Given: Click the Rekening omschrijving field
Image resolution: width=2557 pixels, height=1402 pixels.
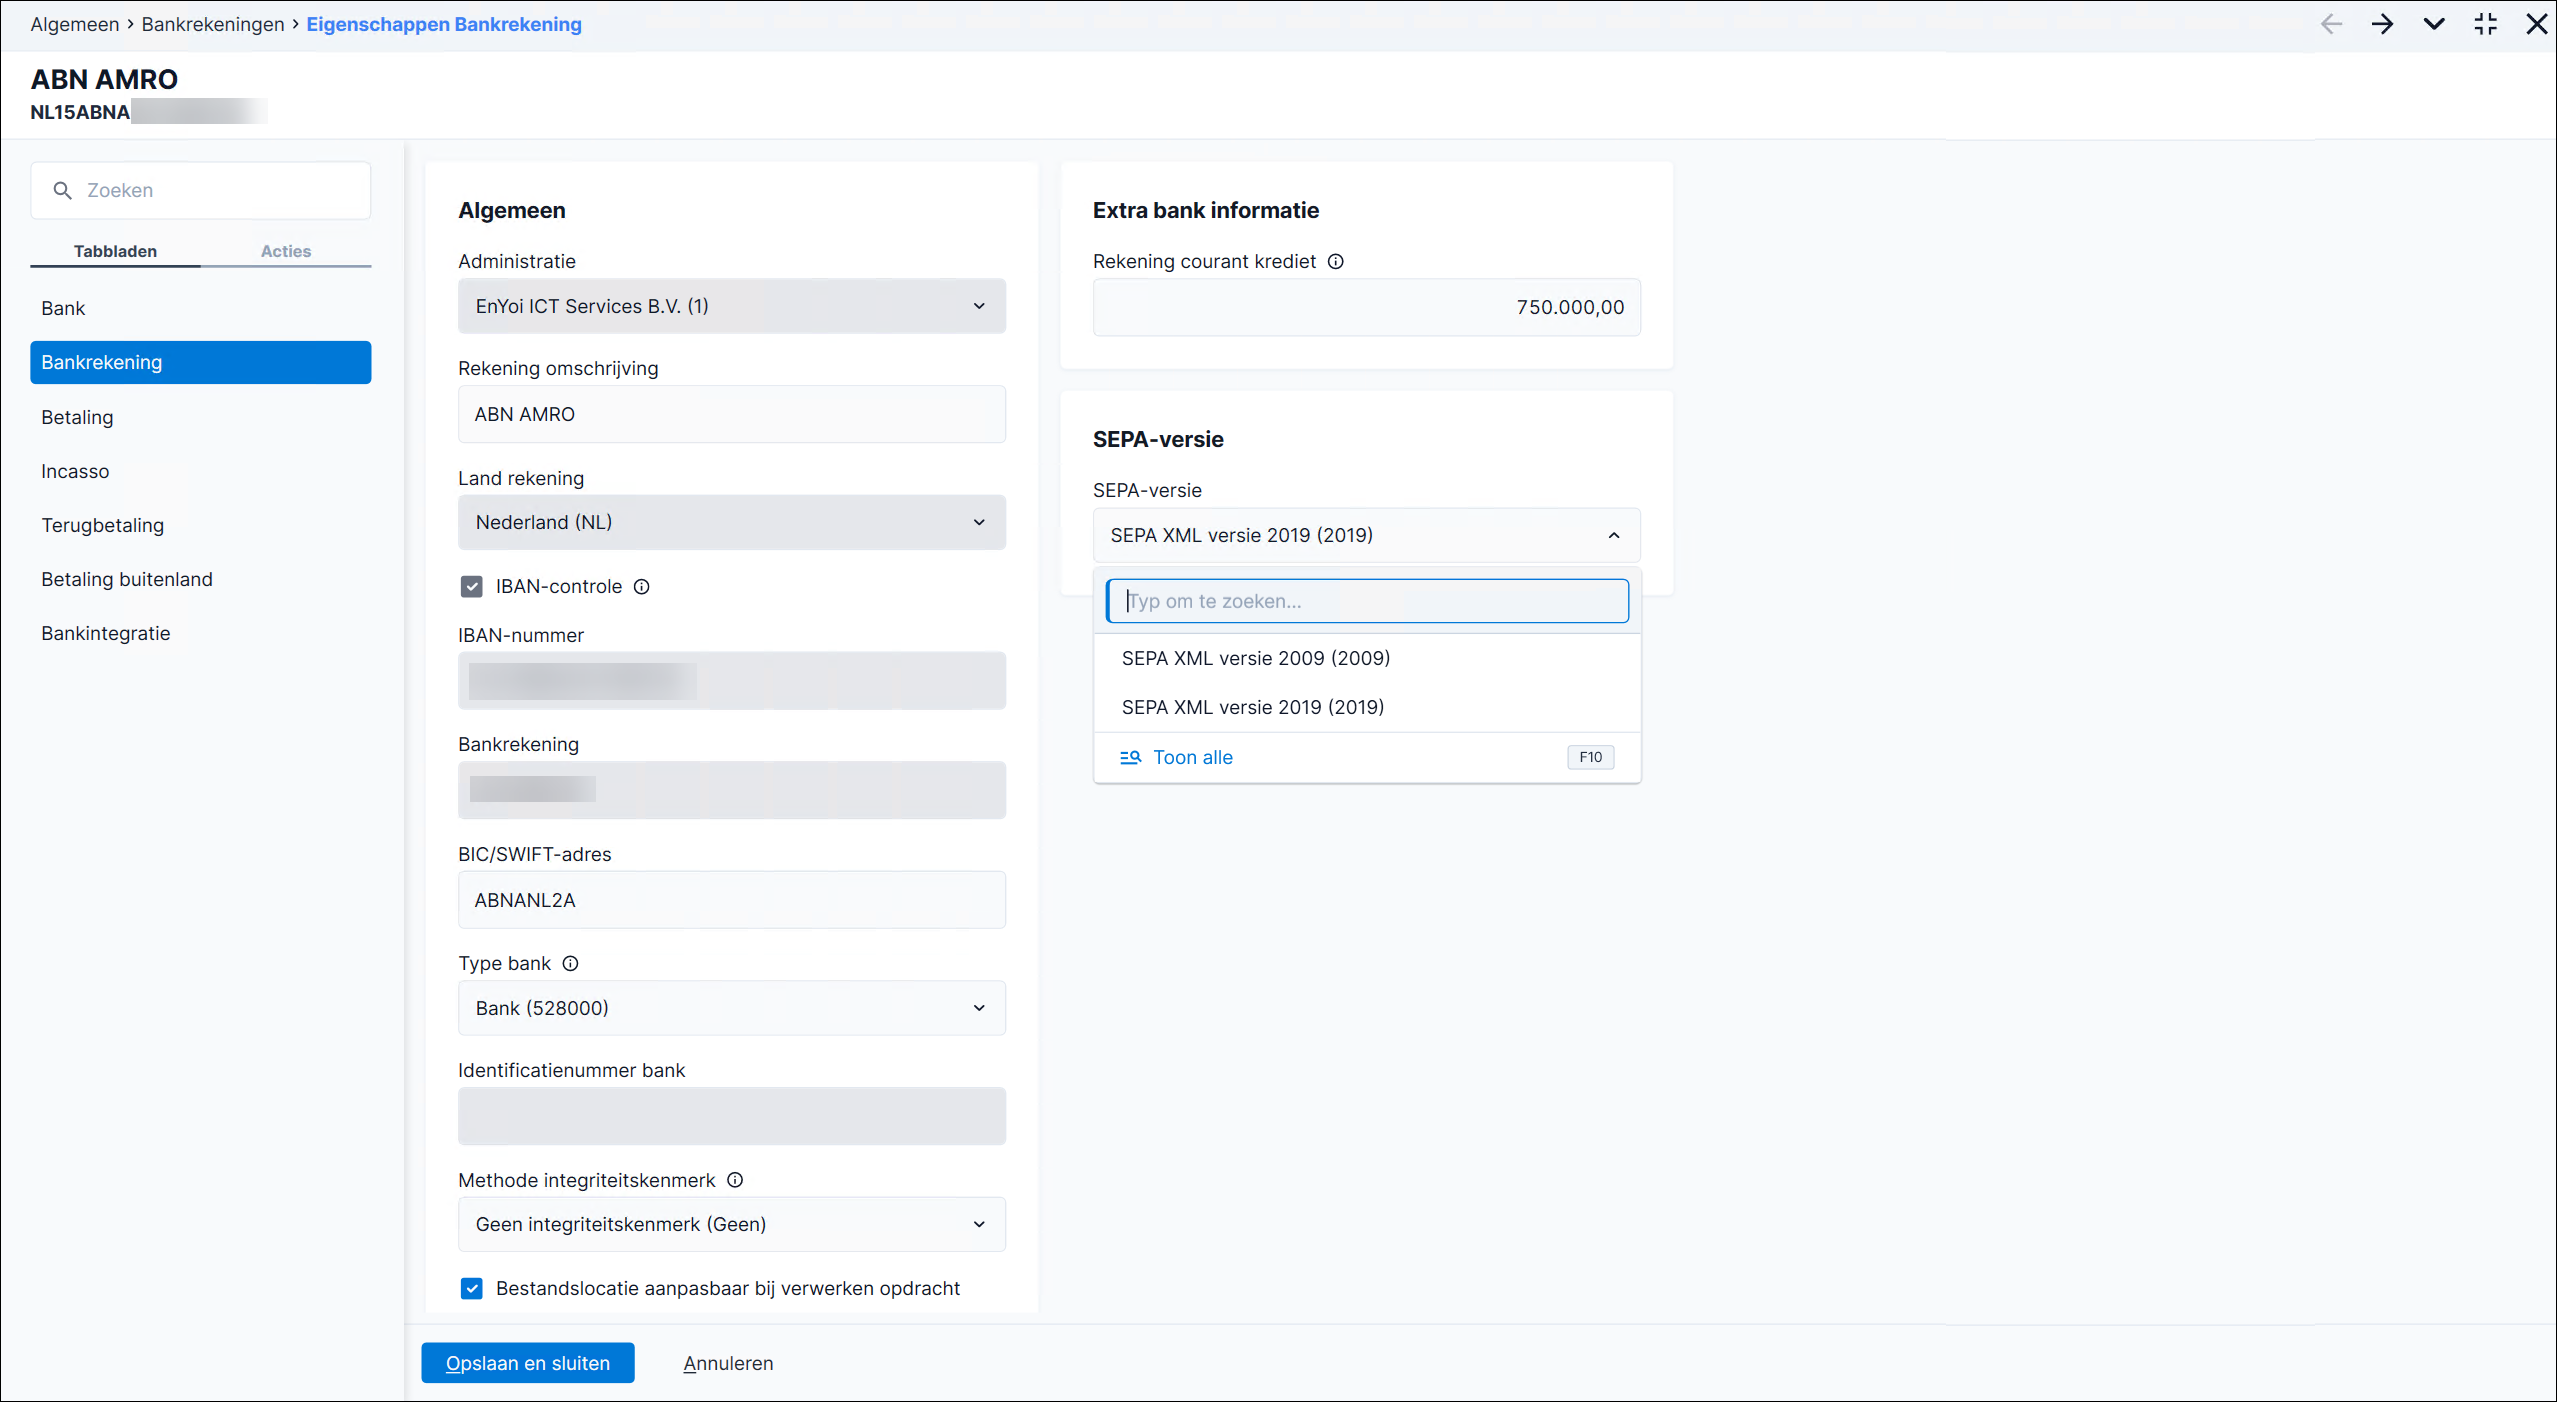Looking at the screenshot, I should click(x=732, y=414).
